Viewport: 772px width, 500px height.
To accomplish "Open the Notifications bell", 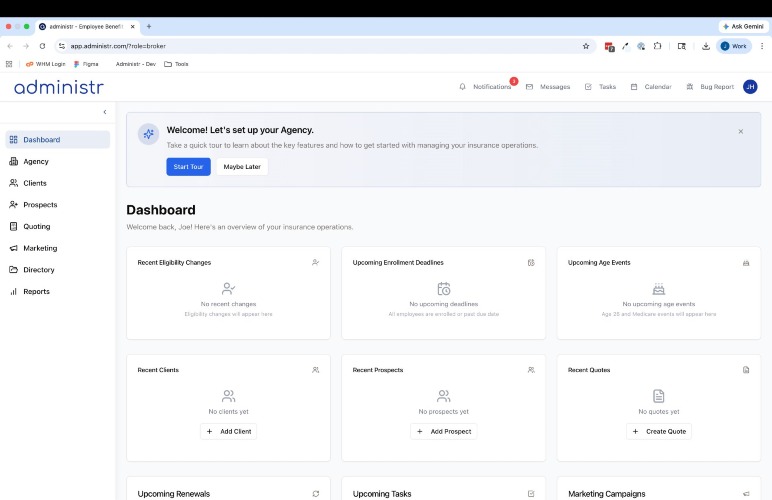I will (x=486, y=87).
